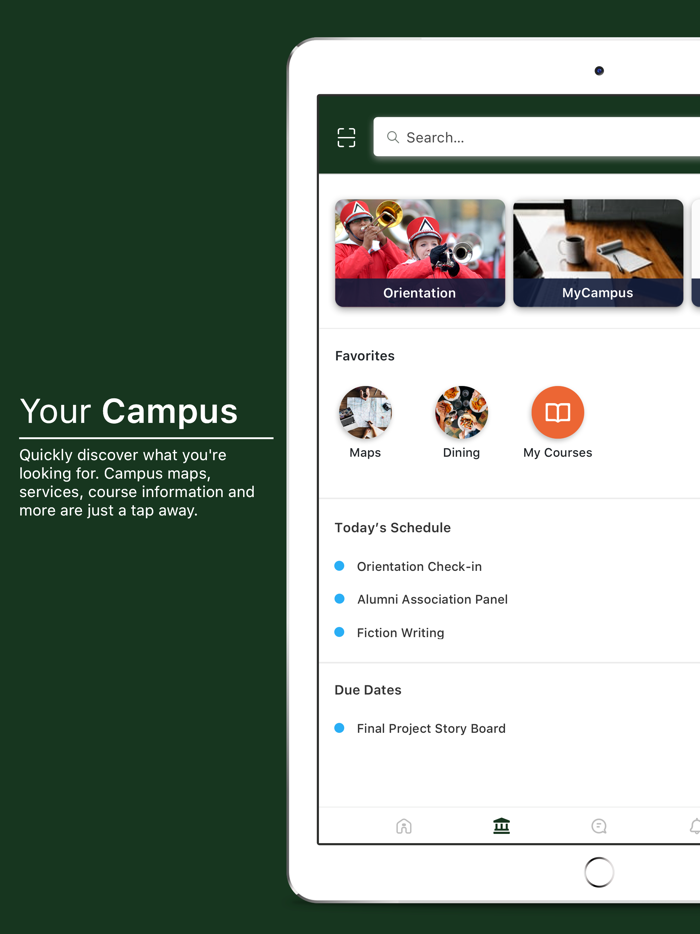Tap the iPad home button
Viewport: 700px width, 934px height.
(x=599, y=872)
